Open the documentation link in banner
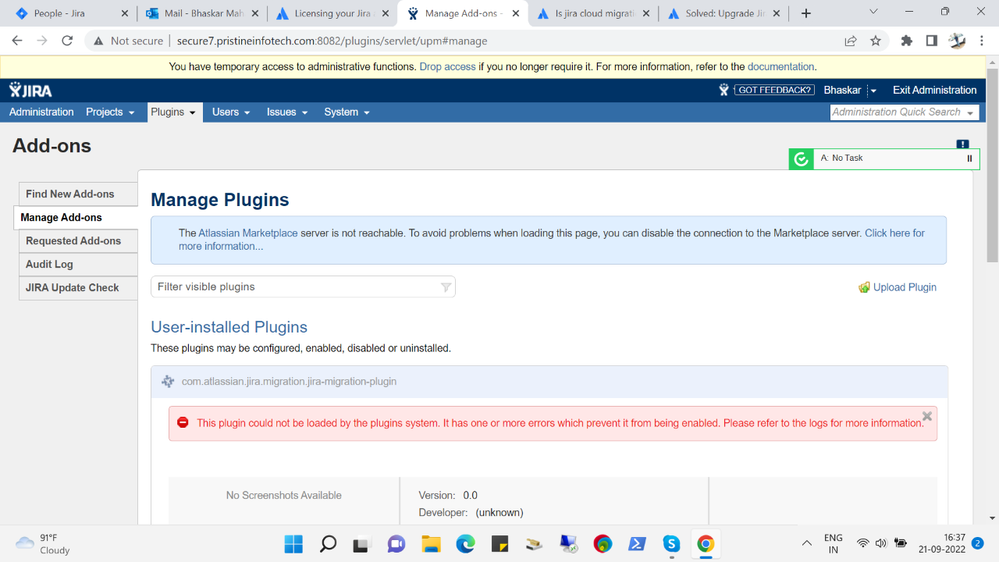 pos(780,67)
